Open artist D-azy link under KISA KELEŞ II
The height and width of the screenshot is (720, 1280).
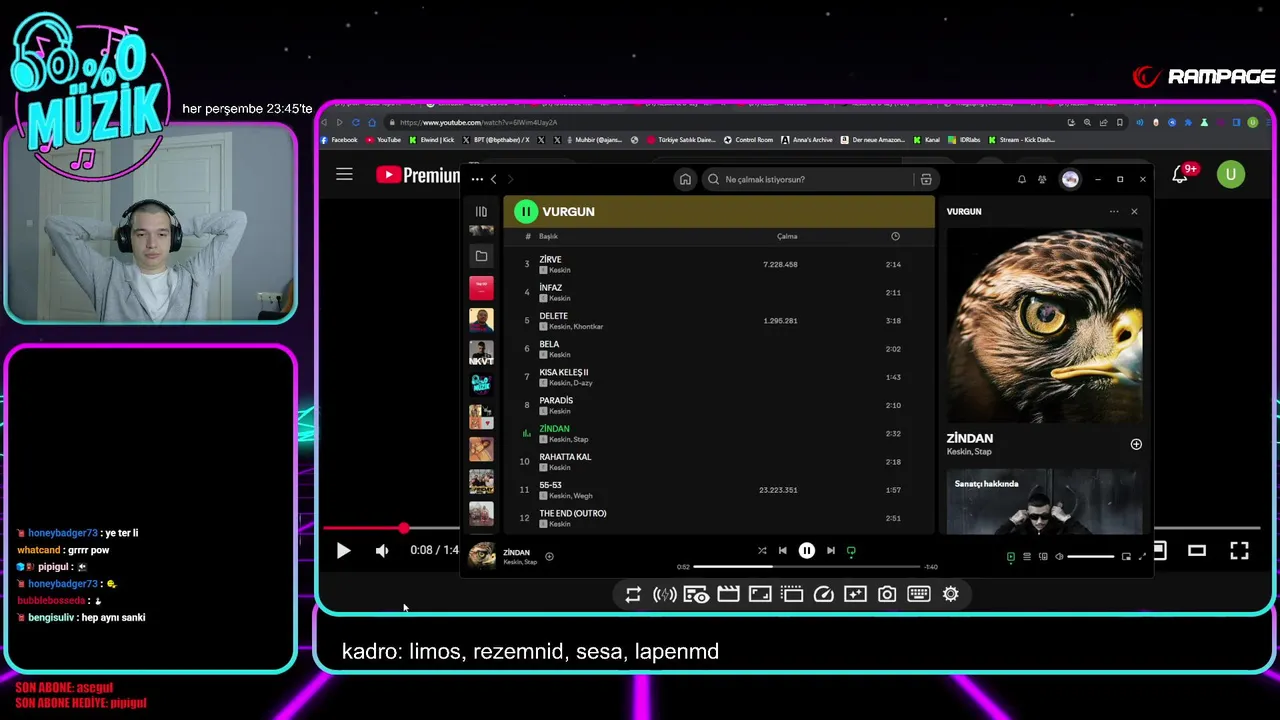coord(584,383)
